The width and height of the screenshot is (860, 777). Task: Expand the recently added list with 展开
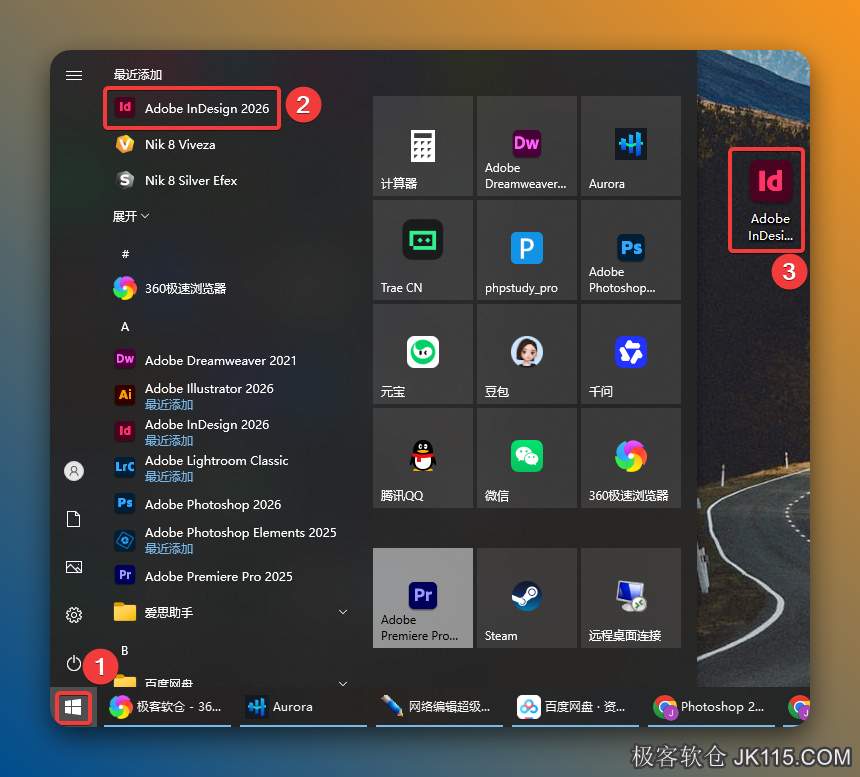coord(131,217)
